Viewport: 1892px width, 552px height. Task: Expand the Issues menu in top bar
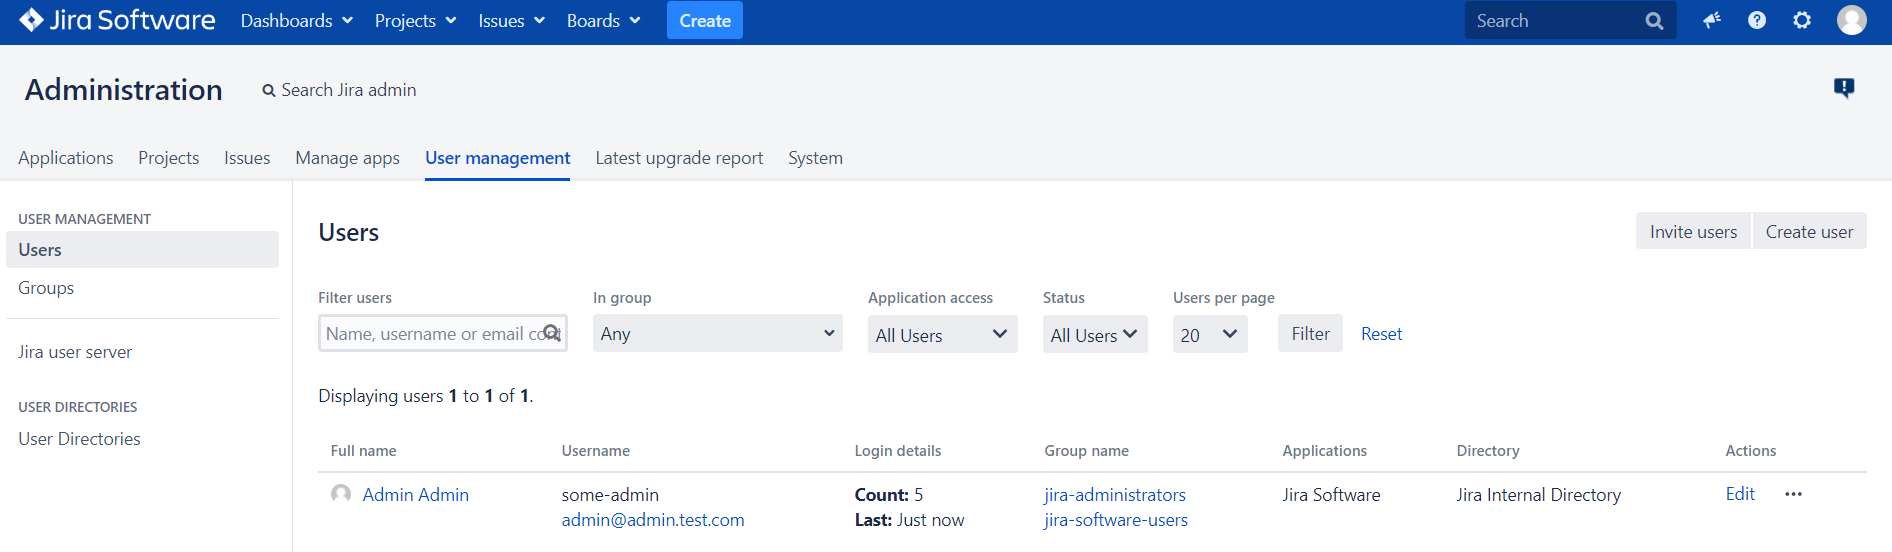[511, 21]
